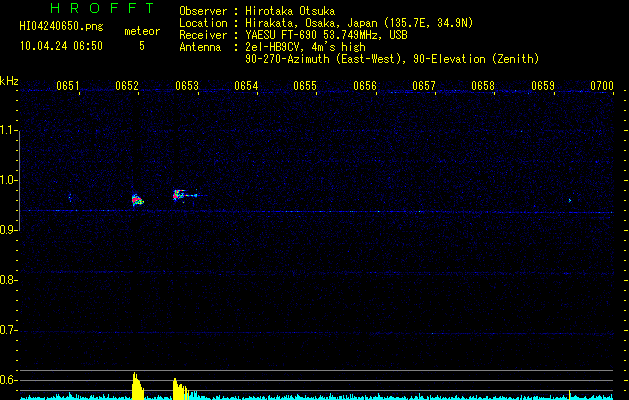Click the meteor echo with tail near 0653
This screenshot has width=629, height=400.
click(x=185, y=195)
